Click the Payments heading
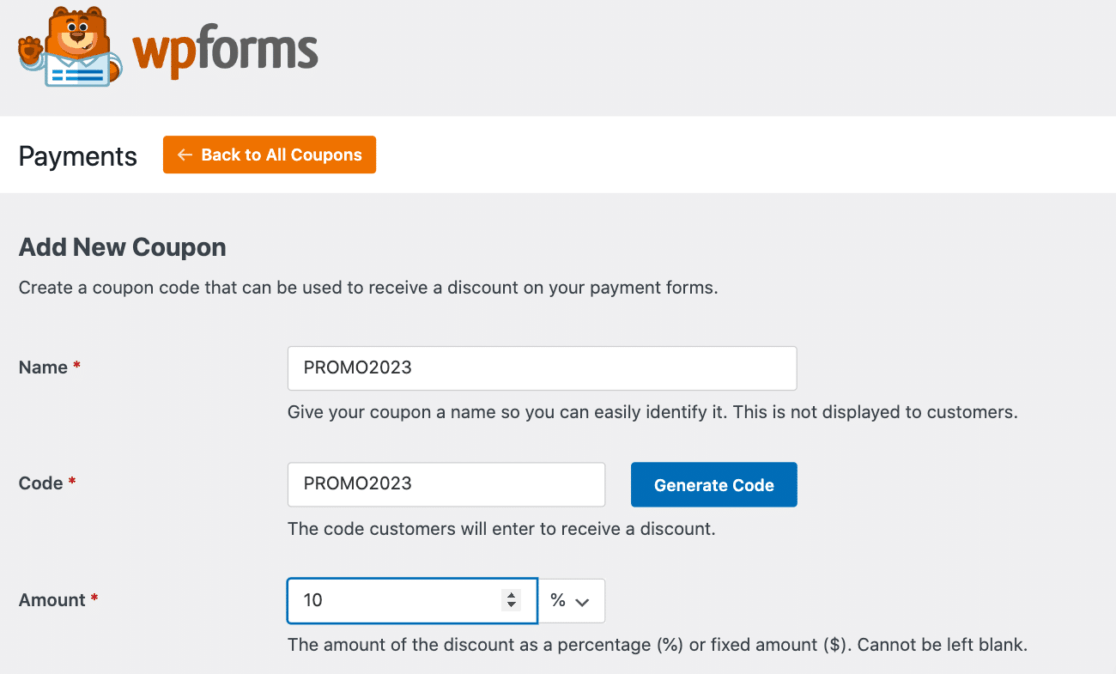Viewport: 1116px width, 674px height. (77, 156)
